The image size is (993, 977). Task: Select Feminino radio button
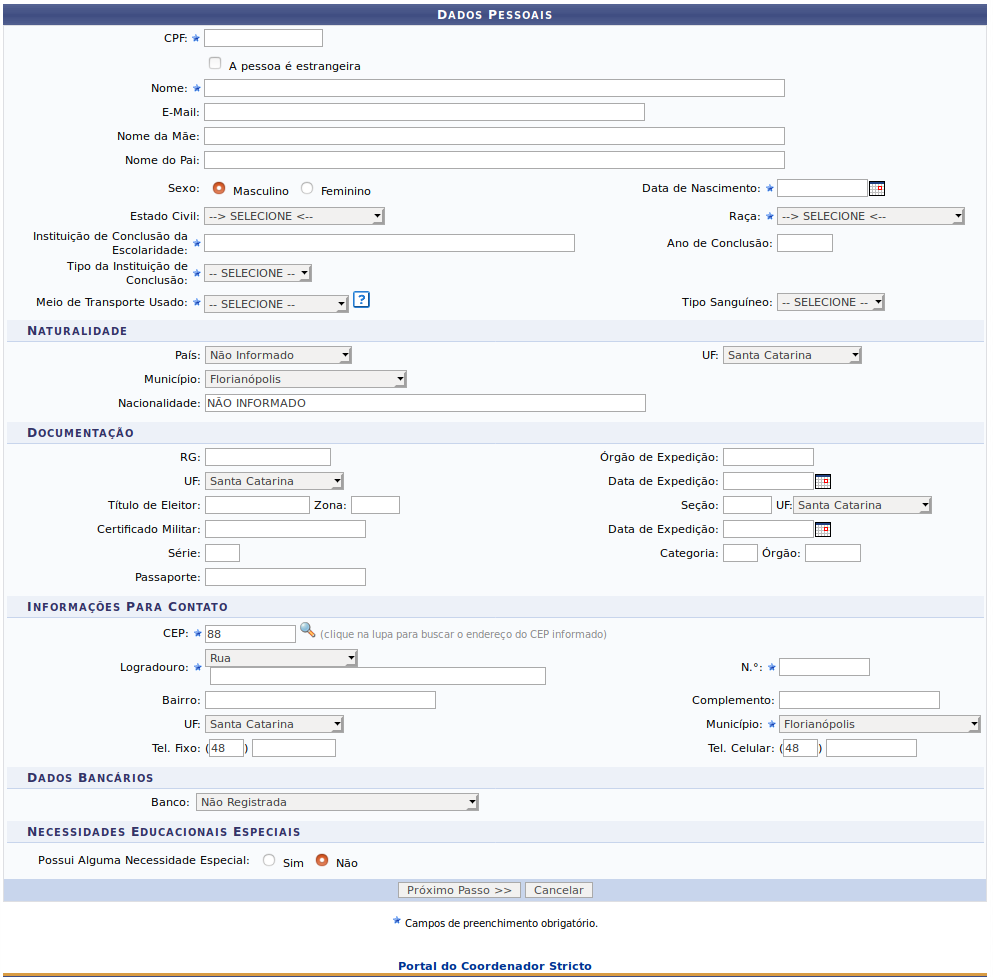[307, 188]
